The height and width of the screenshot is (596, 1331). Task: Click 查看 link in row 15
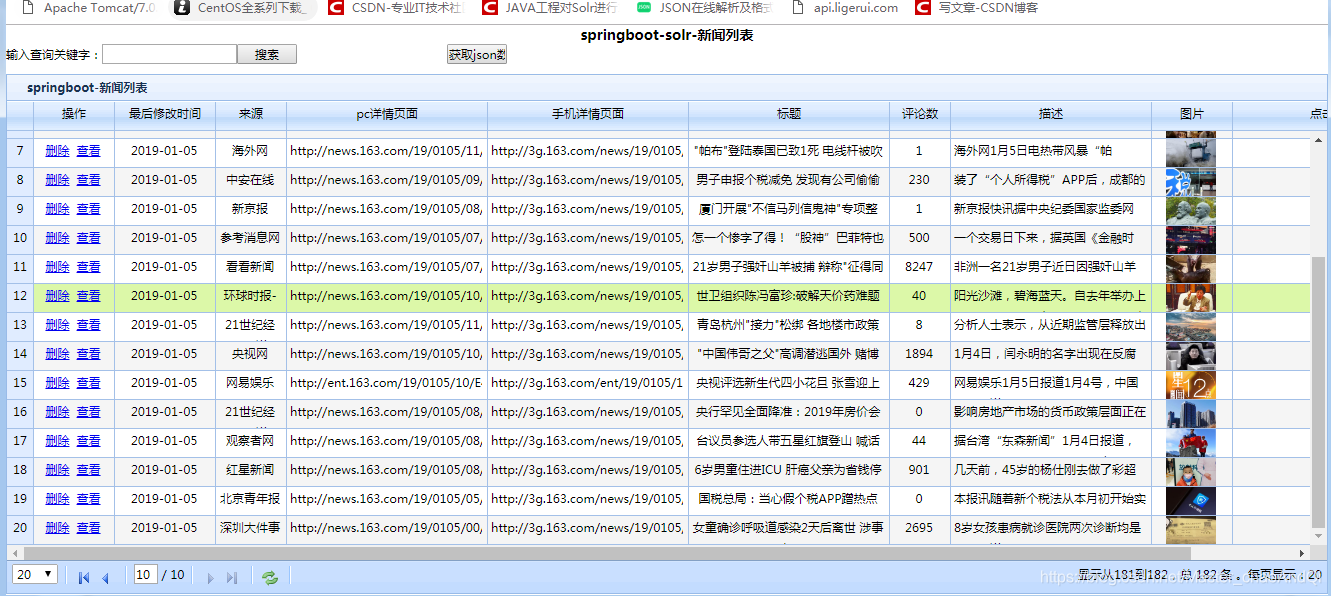click(88, 383)
